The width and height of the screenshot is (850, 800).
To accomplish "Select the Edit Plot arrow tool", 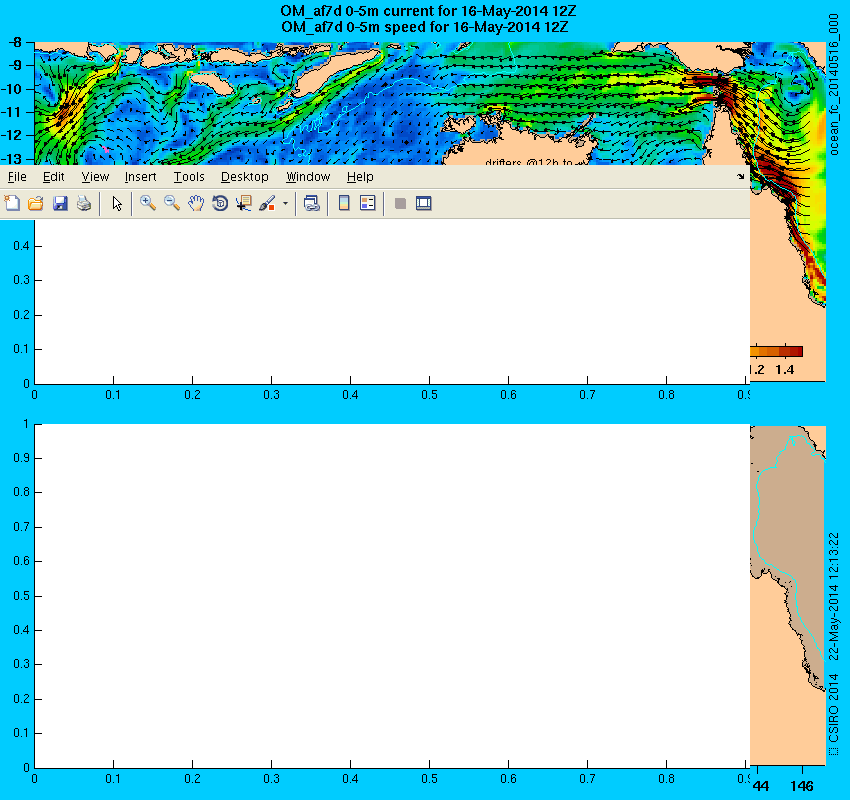I will (117, 203).
